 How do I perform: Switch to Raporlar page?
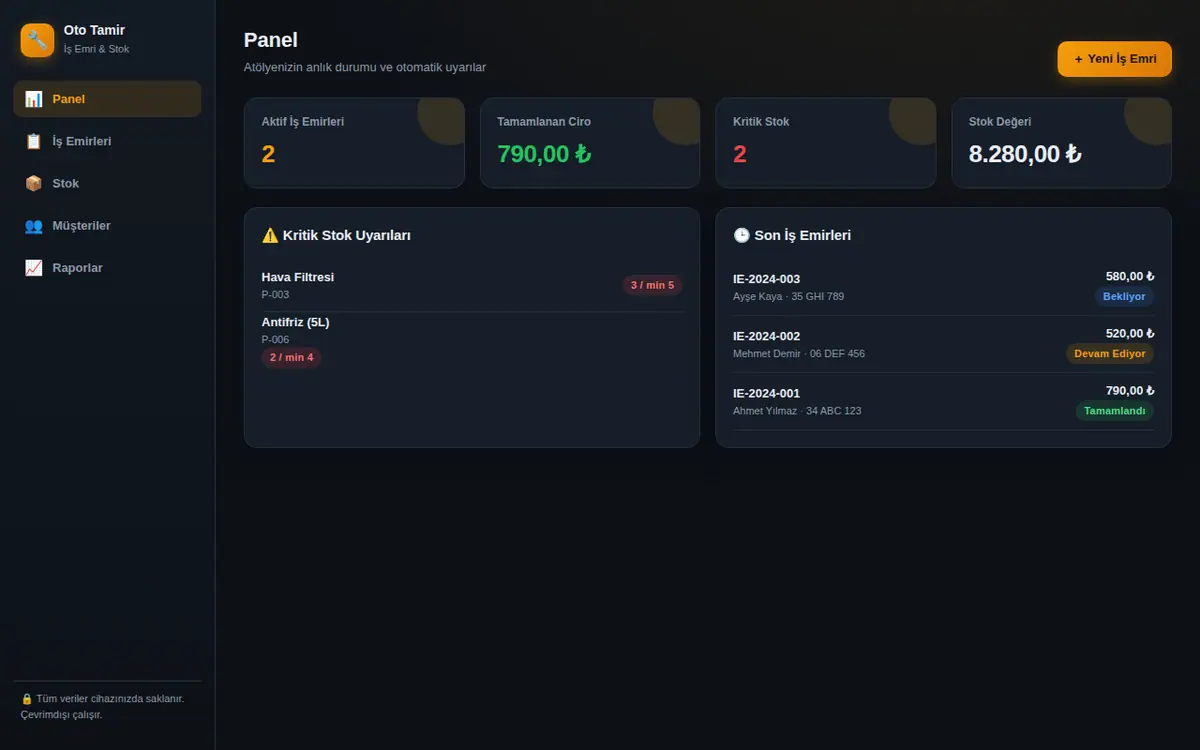coord(107,267)
